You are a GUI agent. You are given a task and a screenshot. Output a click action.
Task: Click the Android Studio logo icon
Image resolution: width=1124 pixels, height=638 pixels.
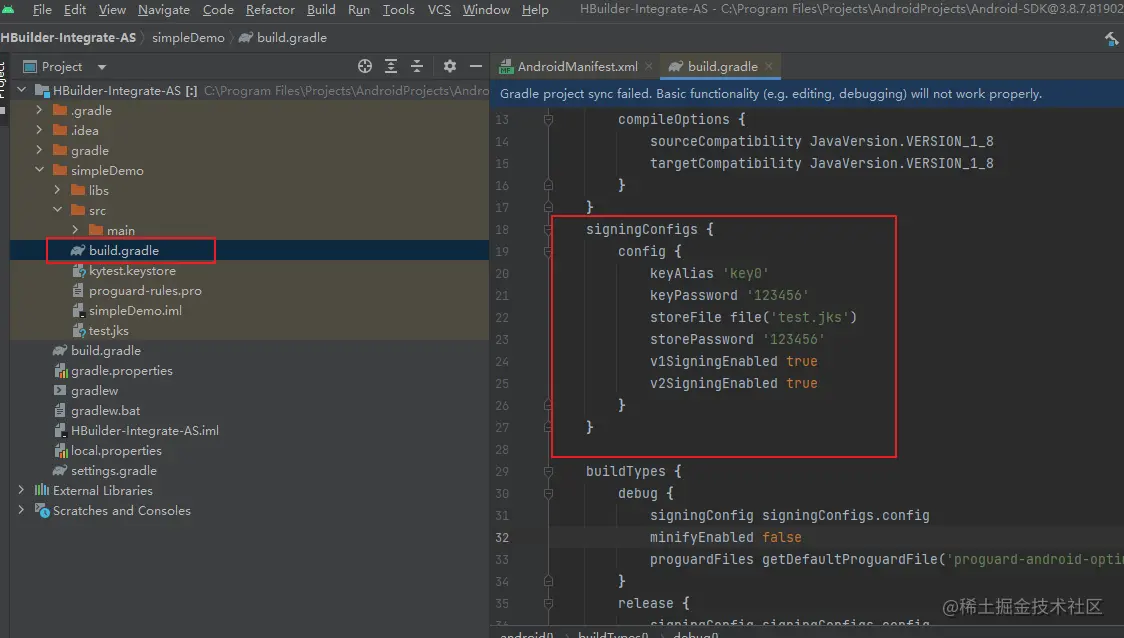coord(8,9)
